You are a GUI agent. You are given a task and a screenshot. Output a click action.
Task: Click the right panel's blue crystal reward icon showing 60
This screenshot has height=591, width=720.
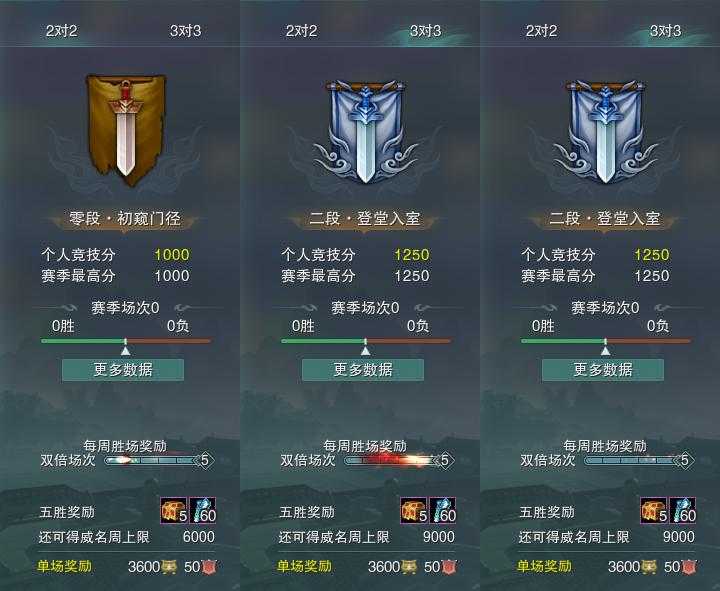pyautogui.click(x=683, y=510)
